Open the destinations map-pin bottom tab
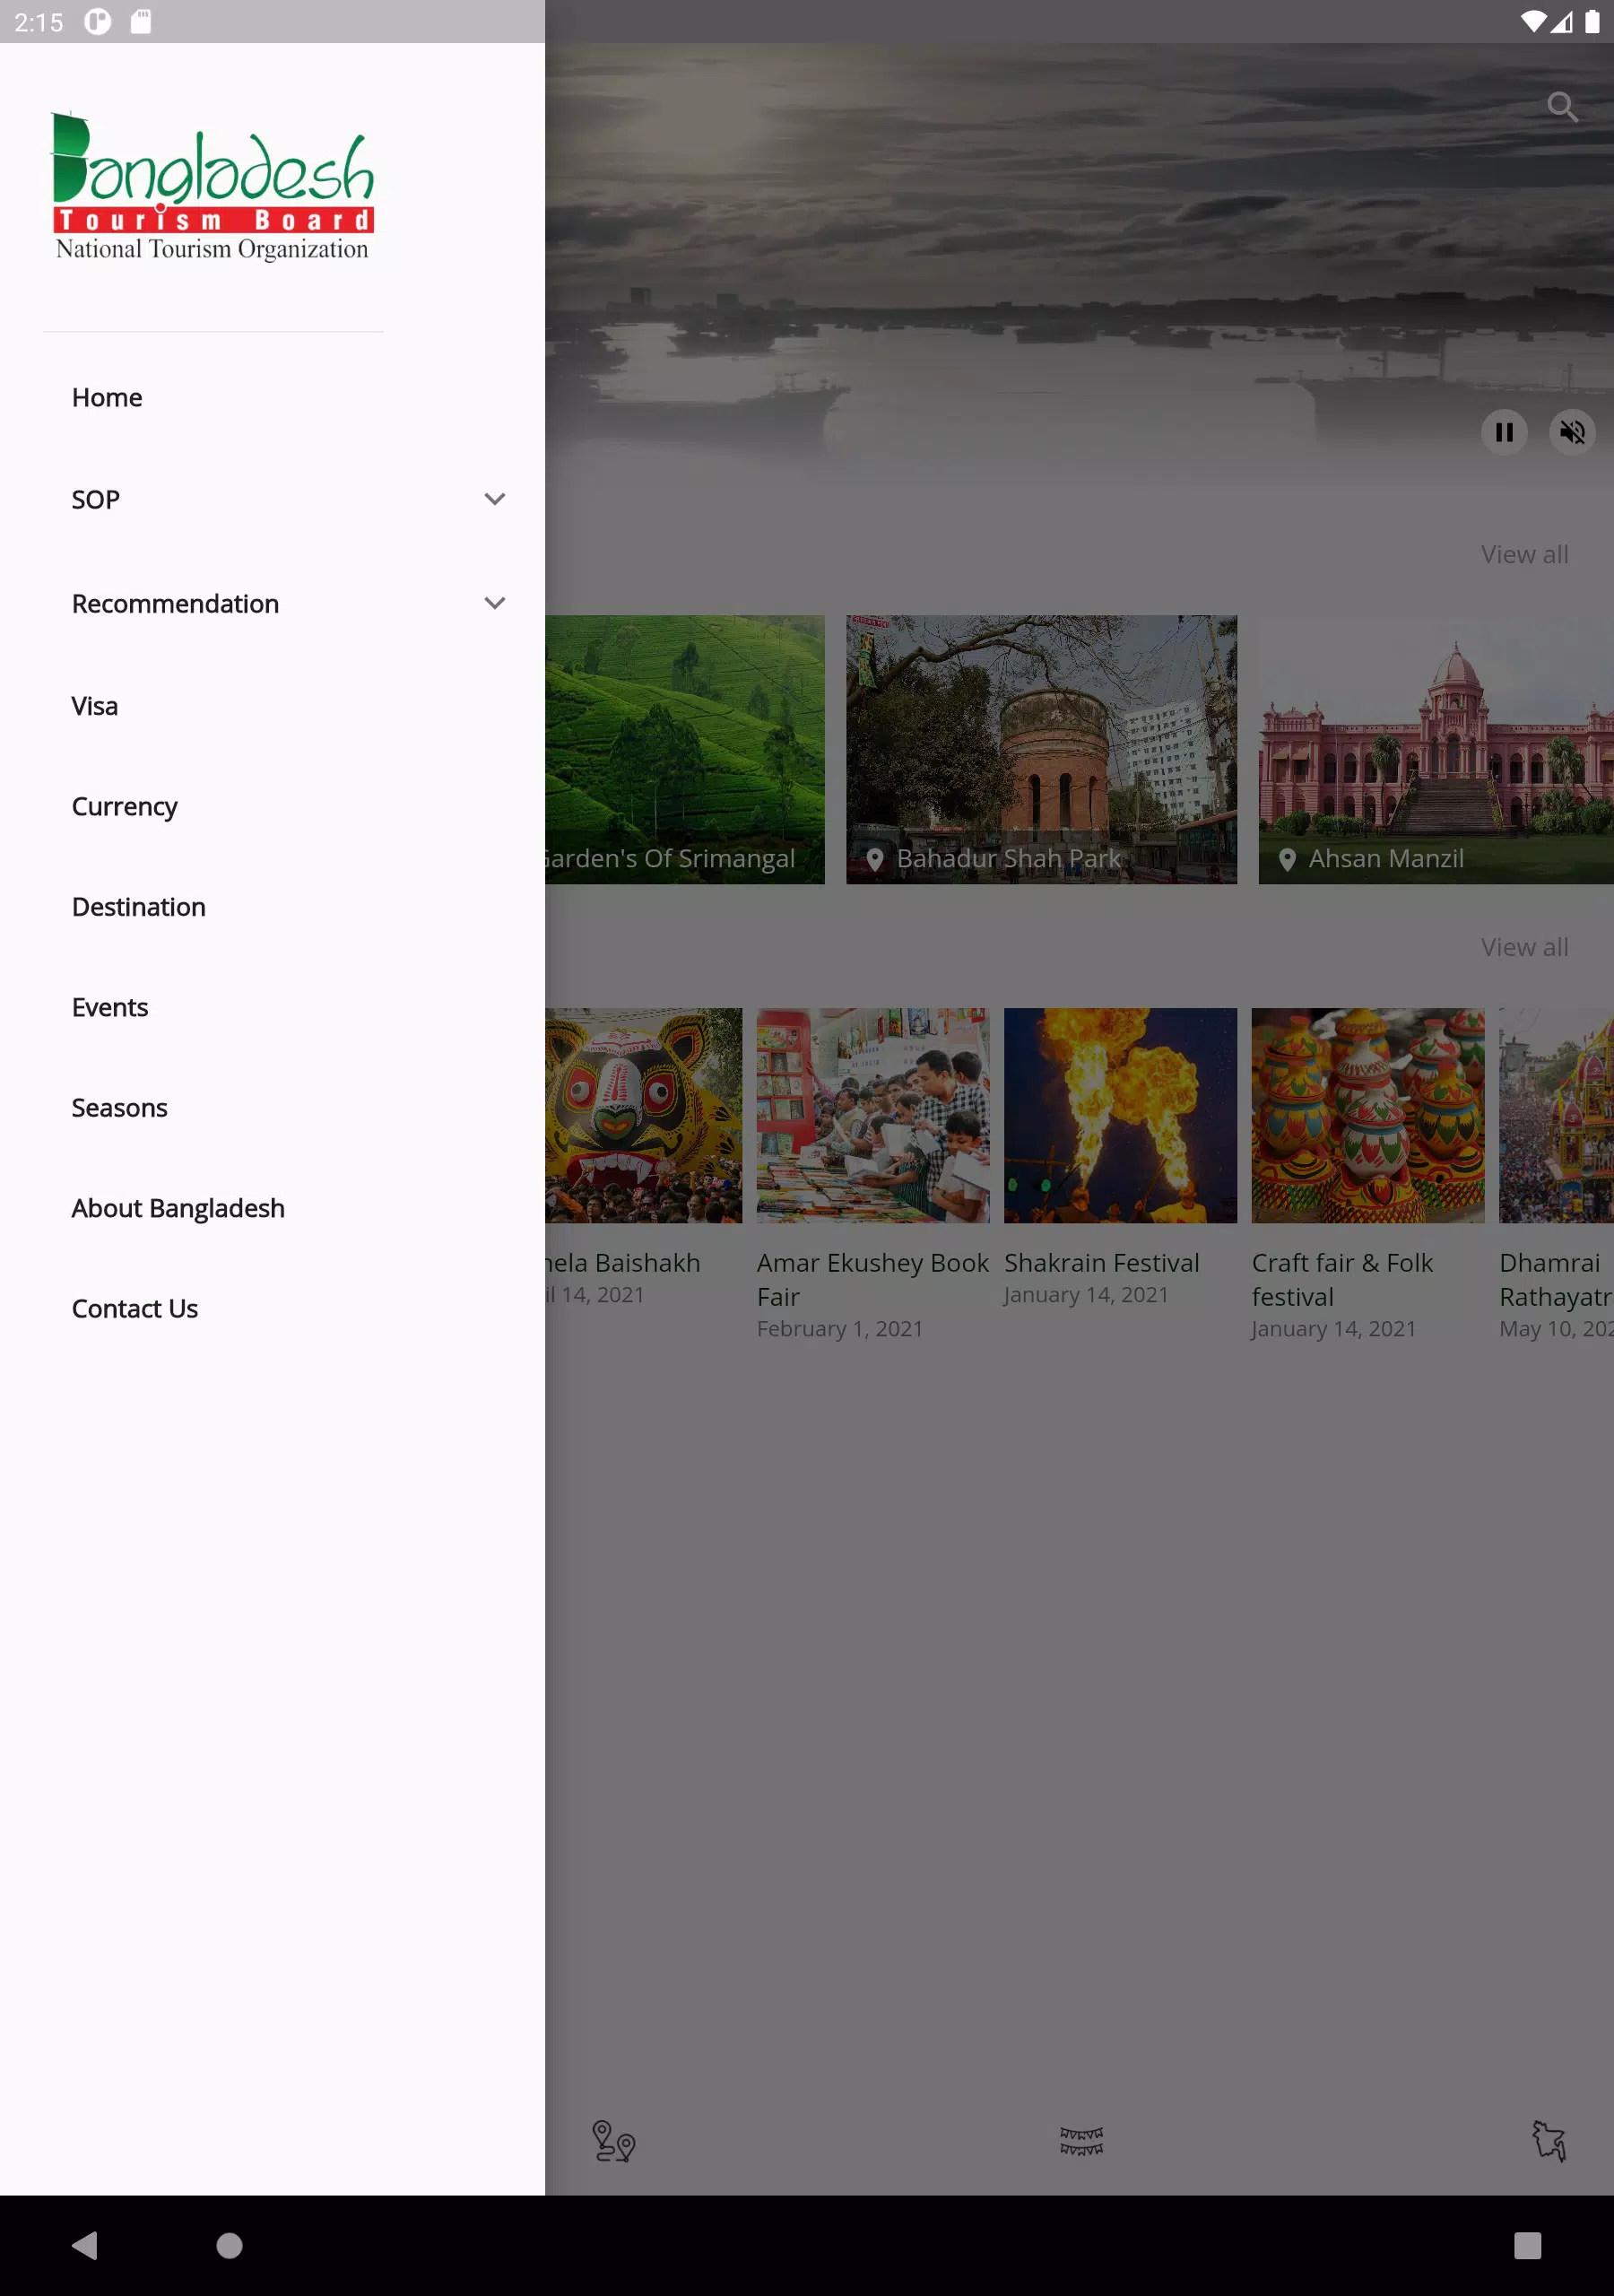 613,2141
